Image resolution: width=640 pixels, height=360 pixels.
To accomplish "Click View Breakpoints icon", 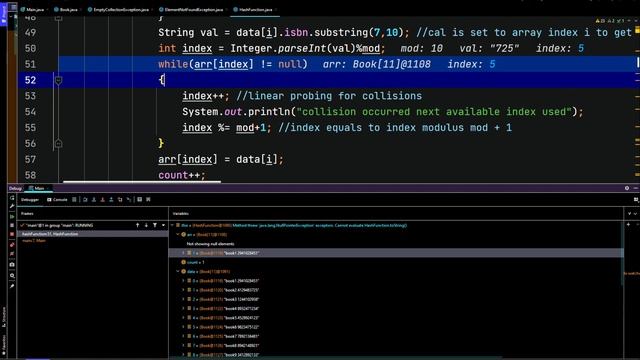I will click(x=12, y=245).
